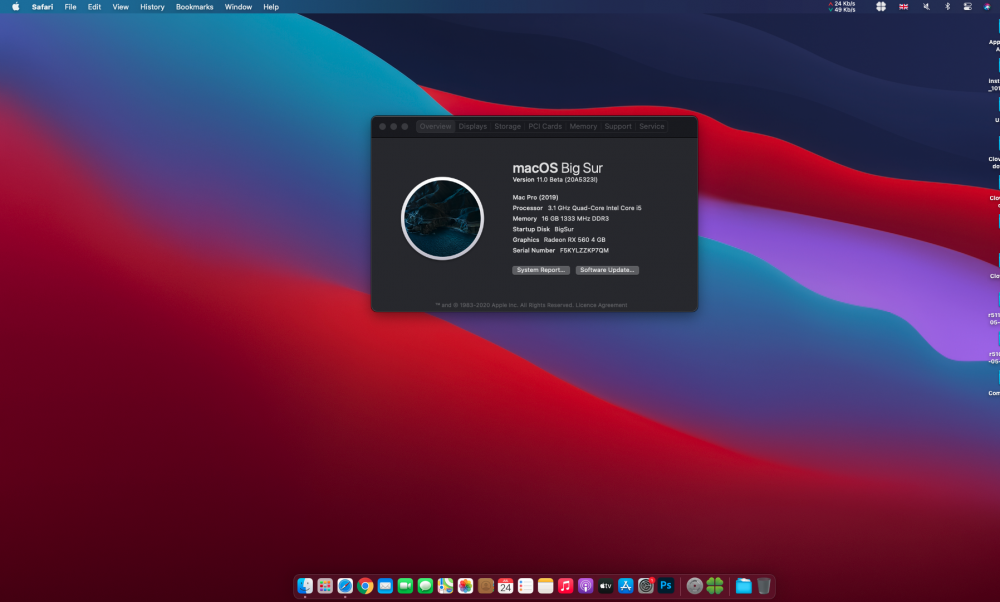Click the 16 GB 1333 MHz DDR3 text
Screen dimensions: 1000x602
coord(575,219)
